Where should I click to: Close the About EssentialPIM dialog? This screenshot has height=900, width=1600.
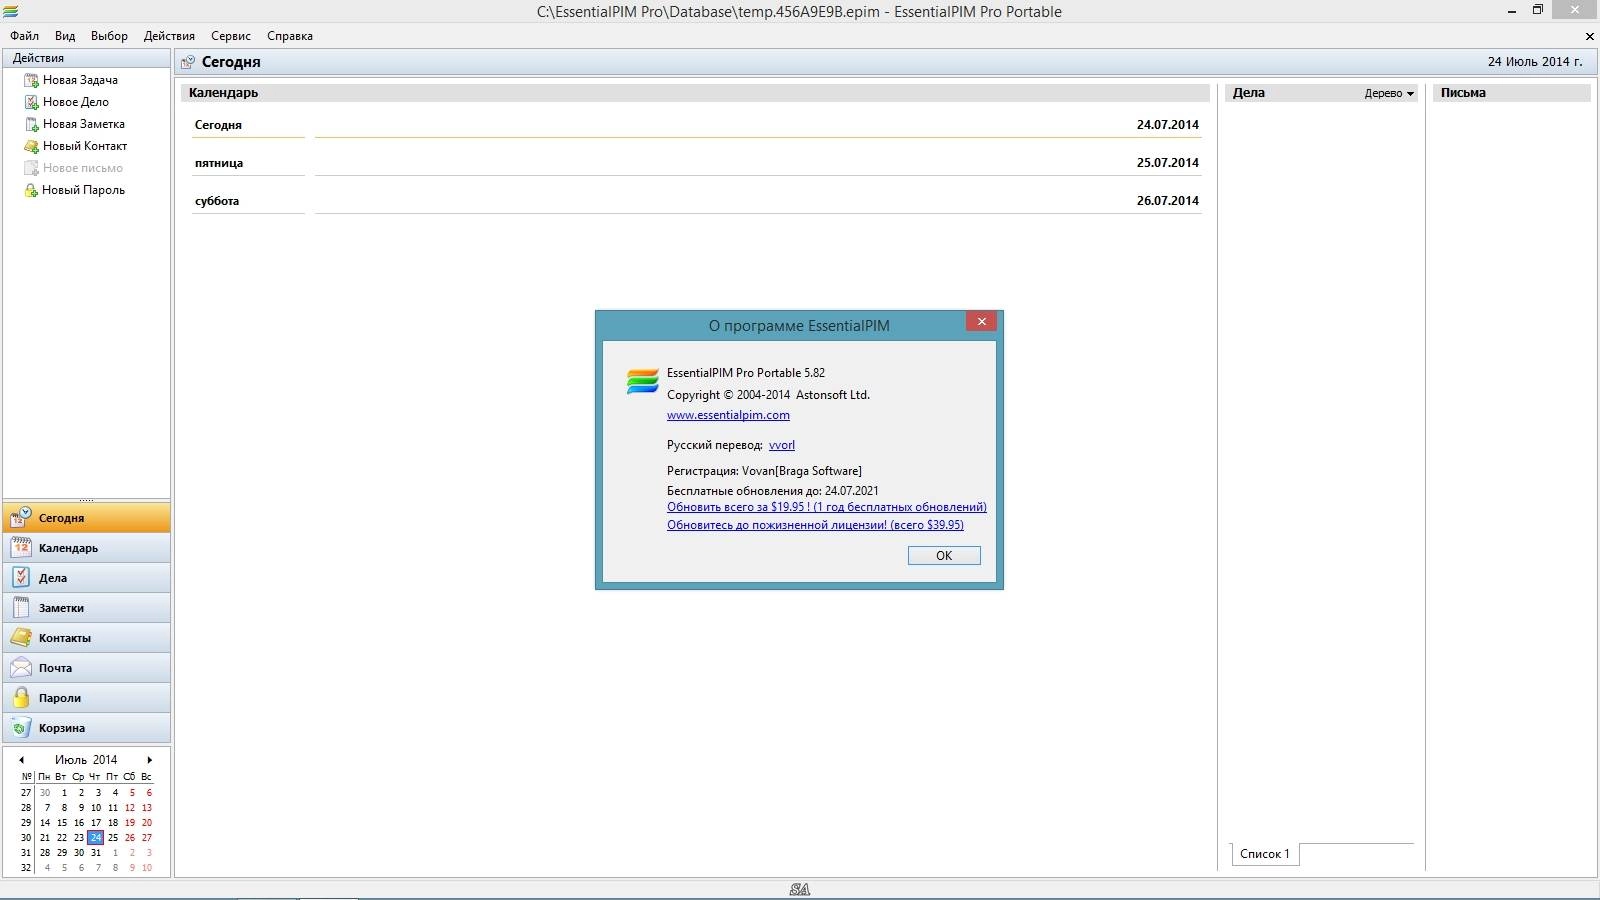tap(982, 321)
